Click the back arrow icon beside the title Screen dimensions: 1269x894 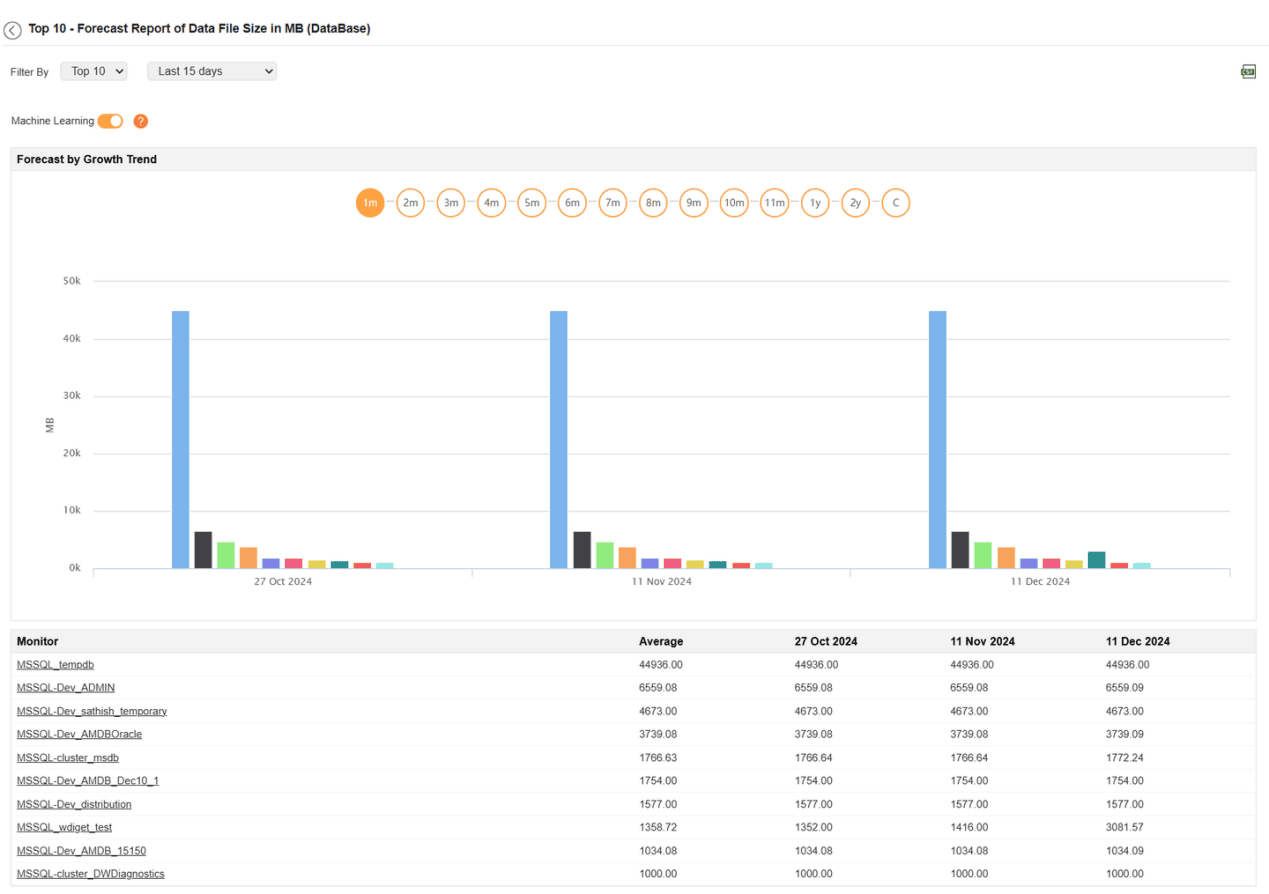(12, 30)
